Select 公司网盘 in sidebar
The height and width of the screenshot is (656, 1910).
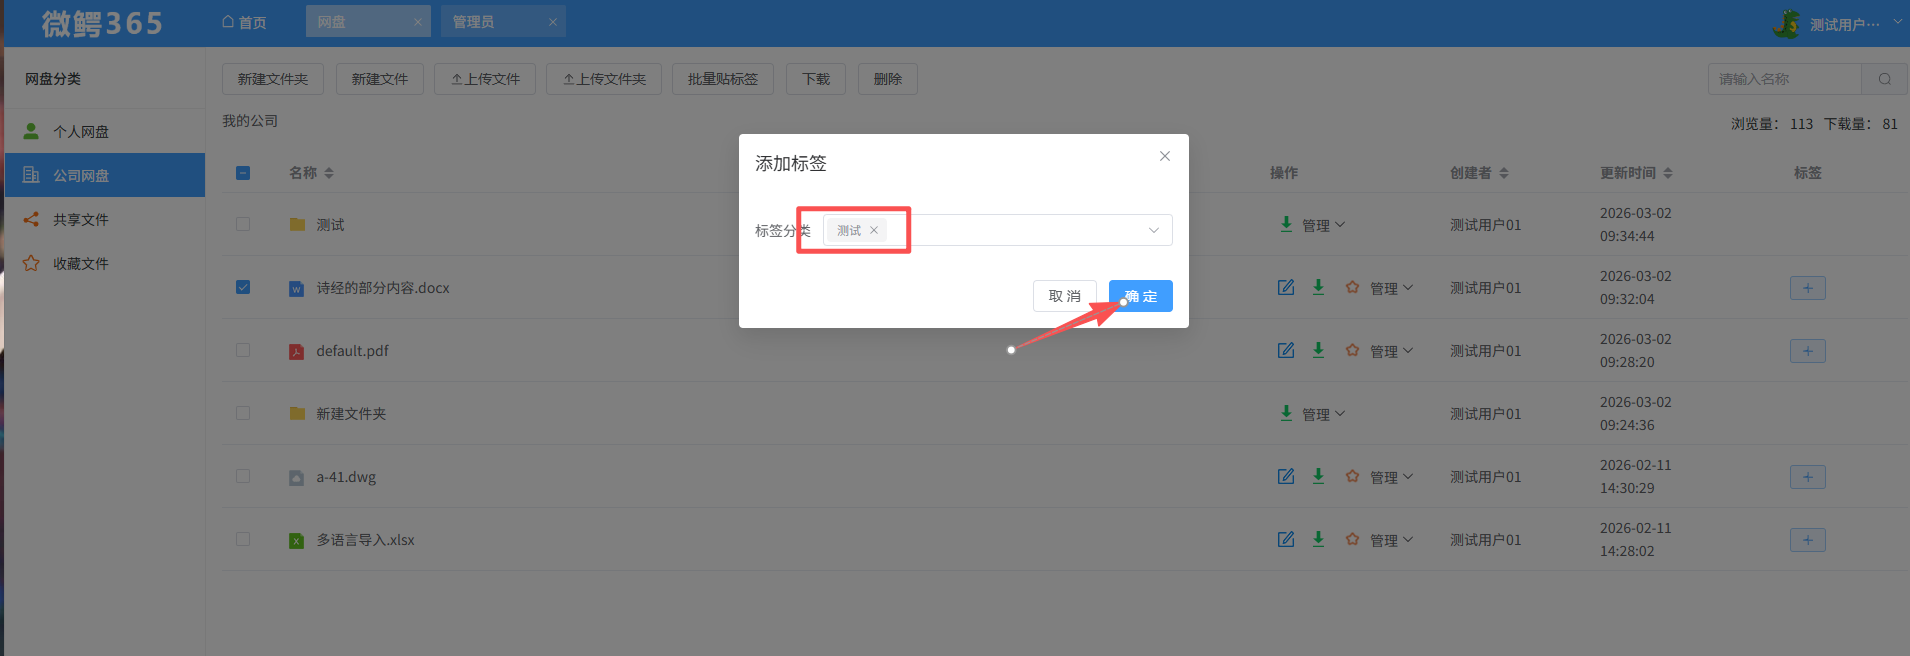click(105, 175)
